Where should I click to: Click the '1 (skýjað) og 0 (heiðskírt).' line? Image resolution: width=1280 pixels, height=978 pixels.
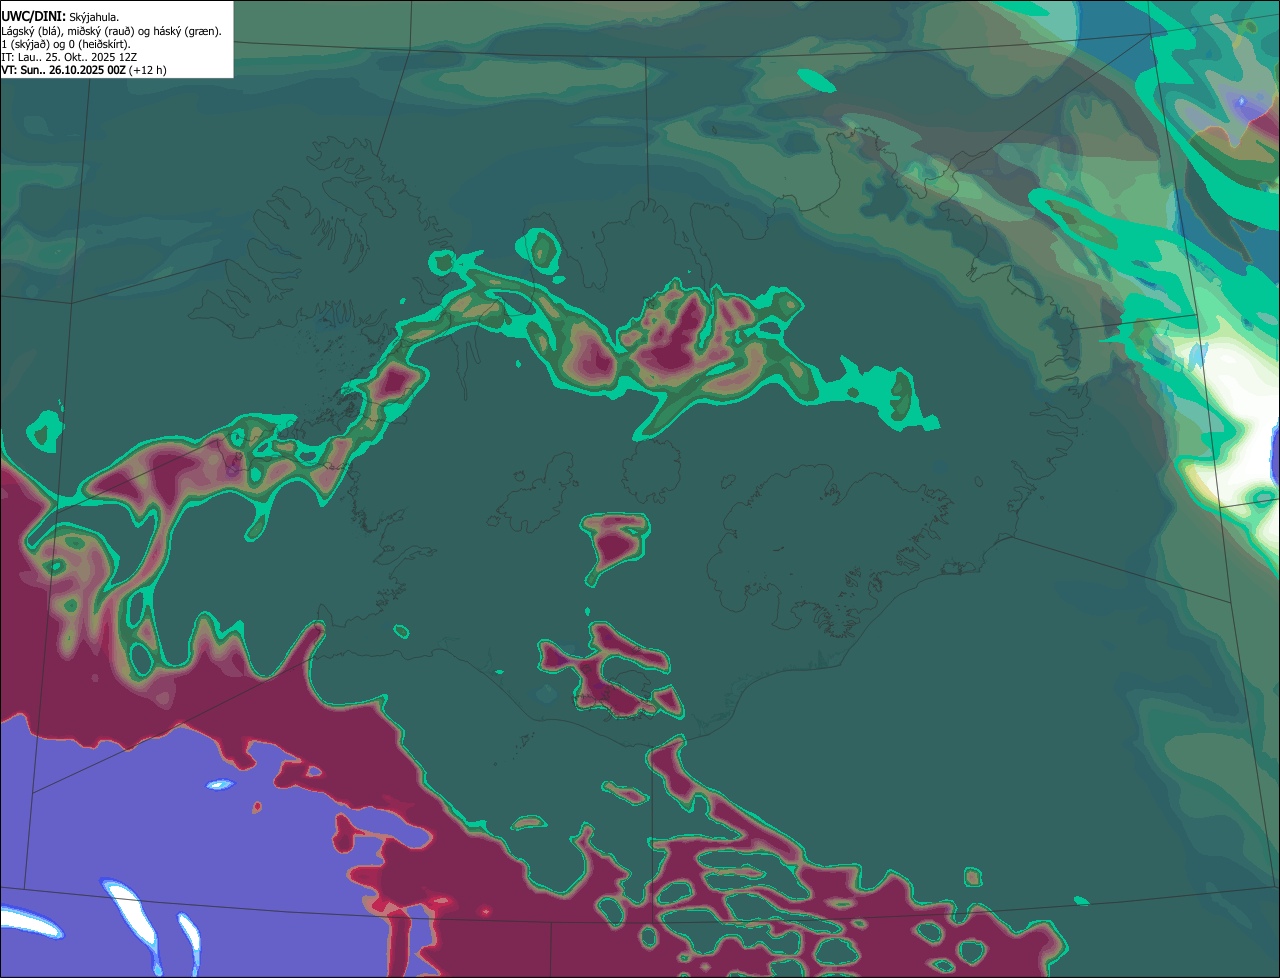[x=66, y=44]
